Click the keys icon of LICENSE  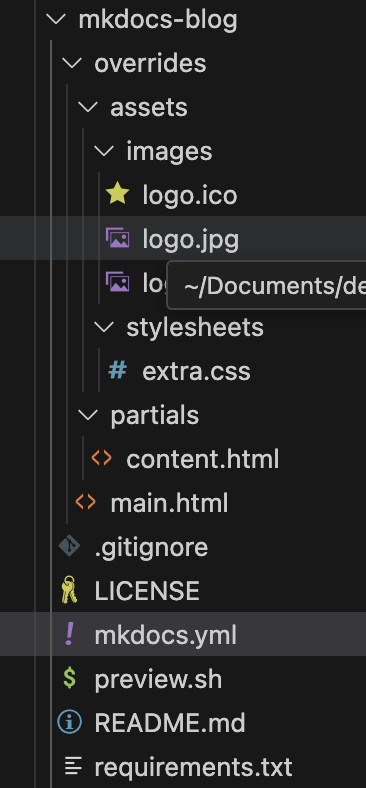(x=69, y=590)
